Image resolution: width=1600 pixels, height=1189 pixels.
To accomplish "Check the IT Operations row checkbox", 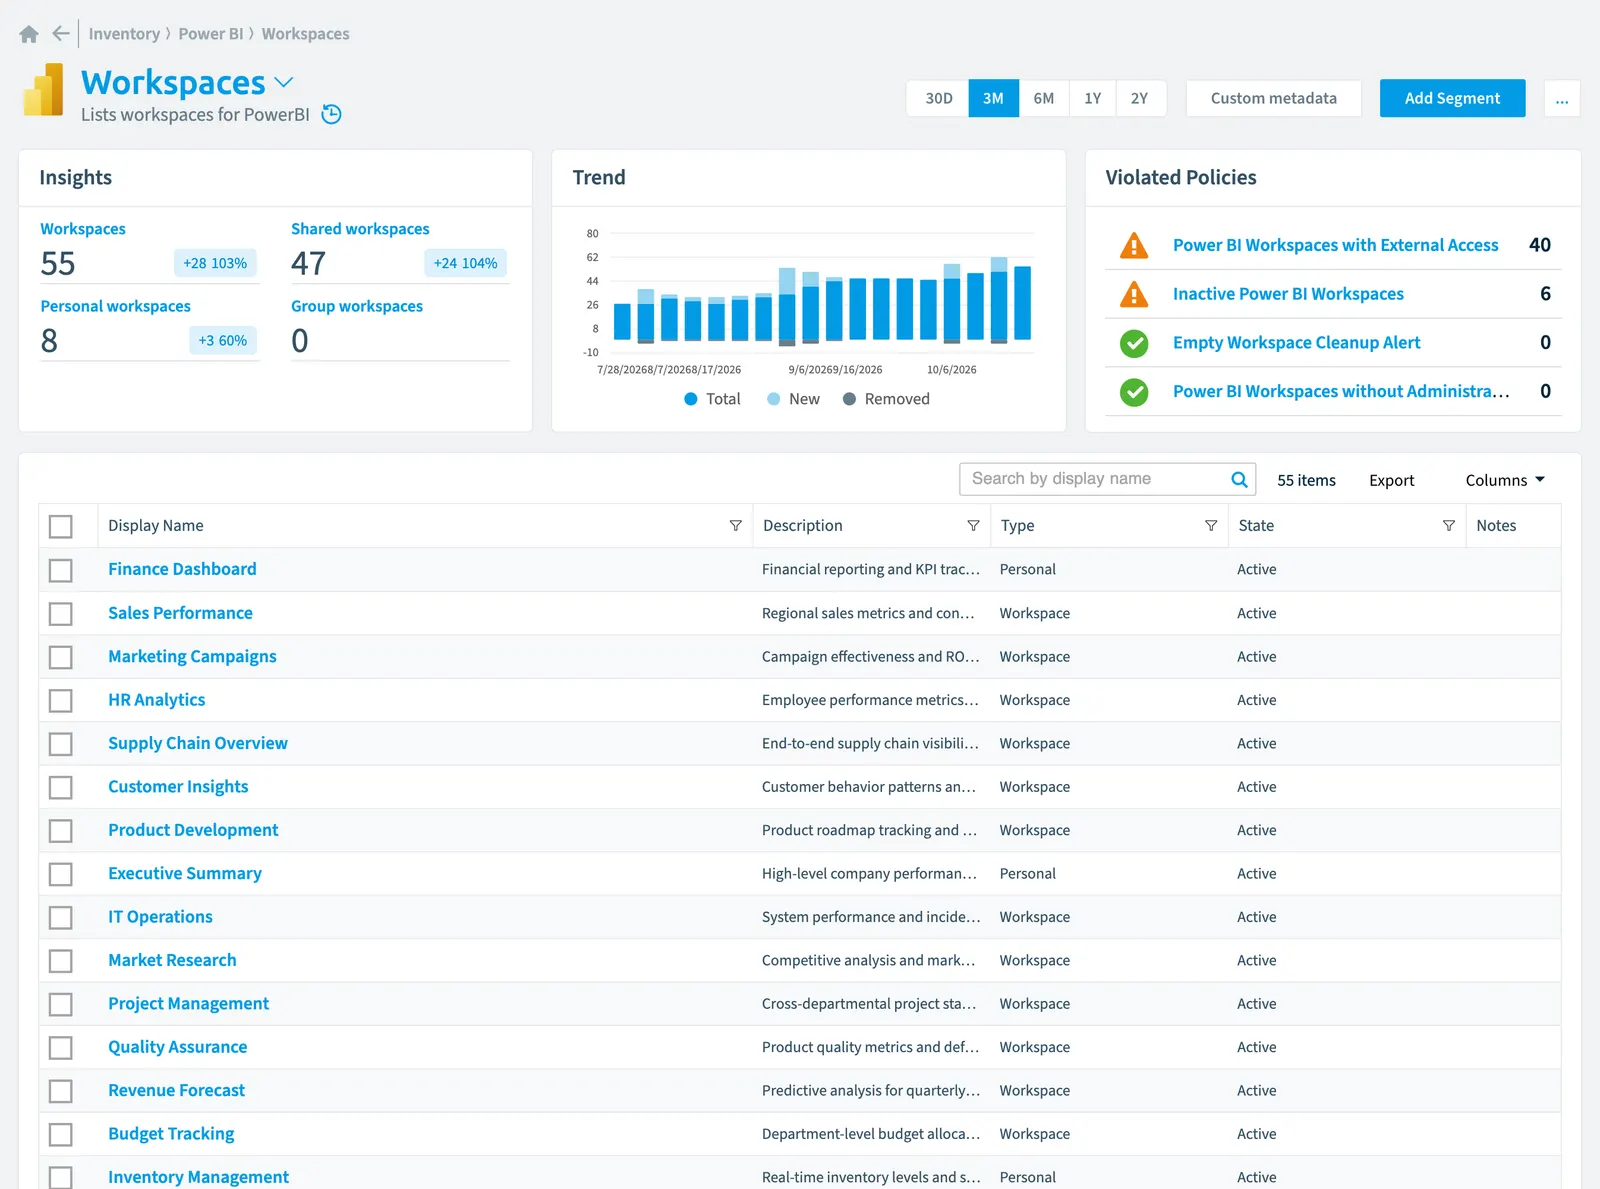I will point(61,917).
